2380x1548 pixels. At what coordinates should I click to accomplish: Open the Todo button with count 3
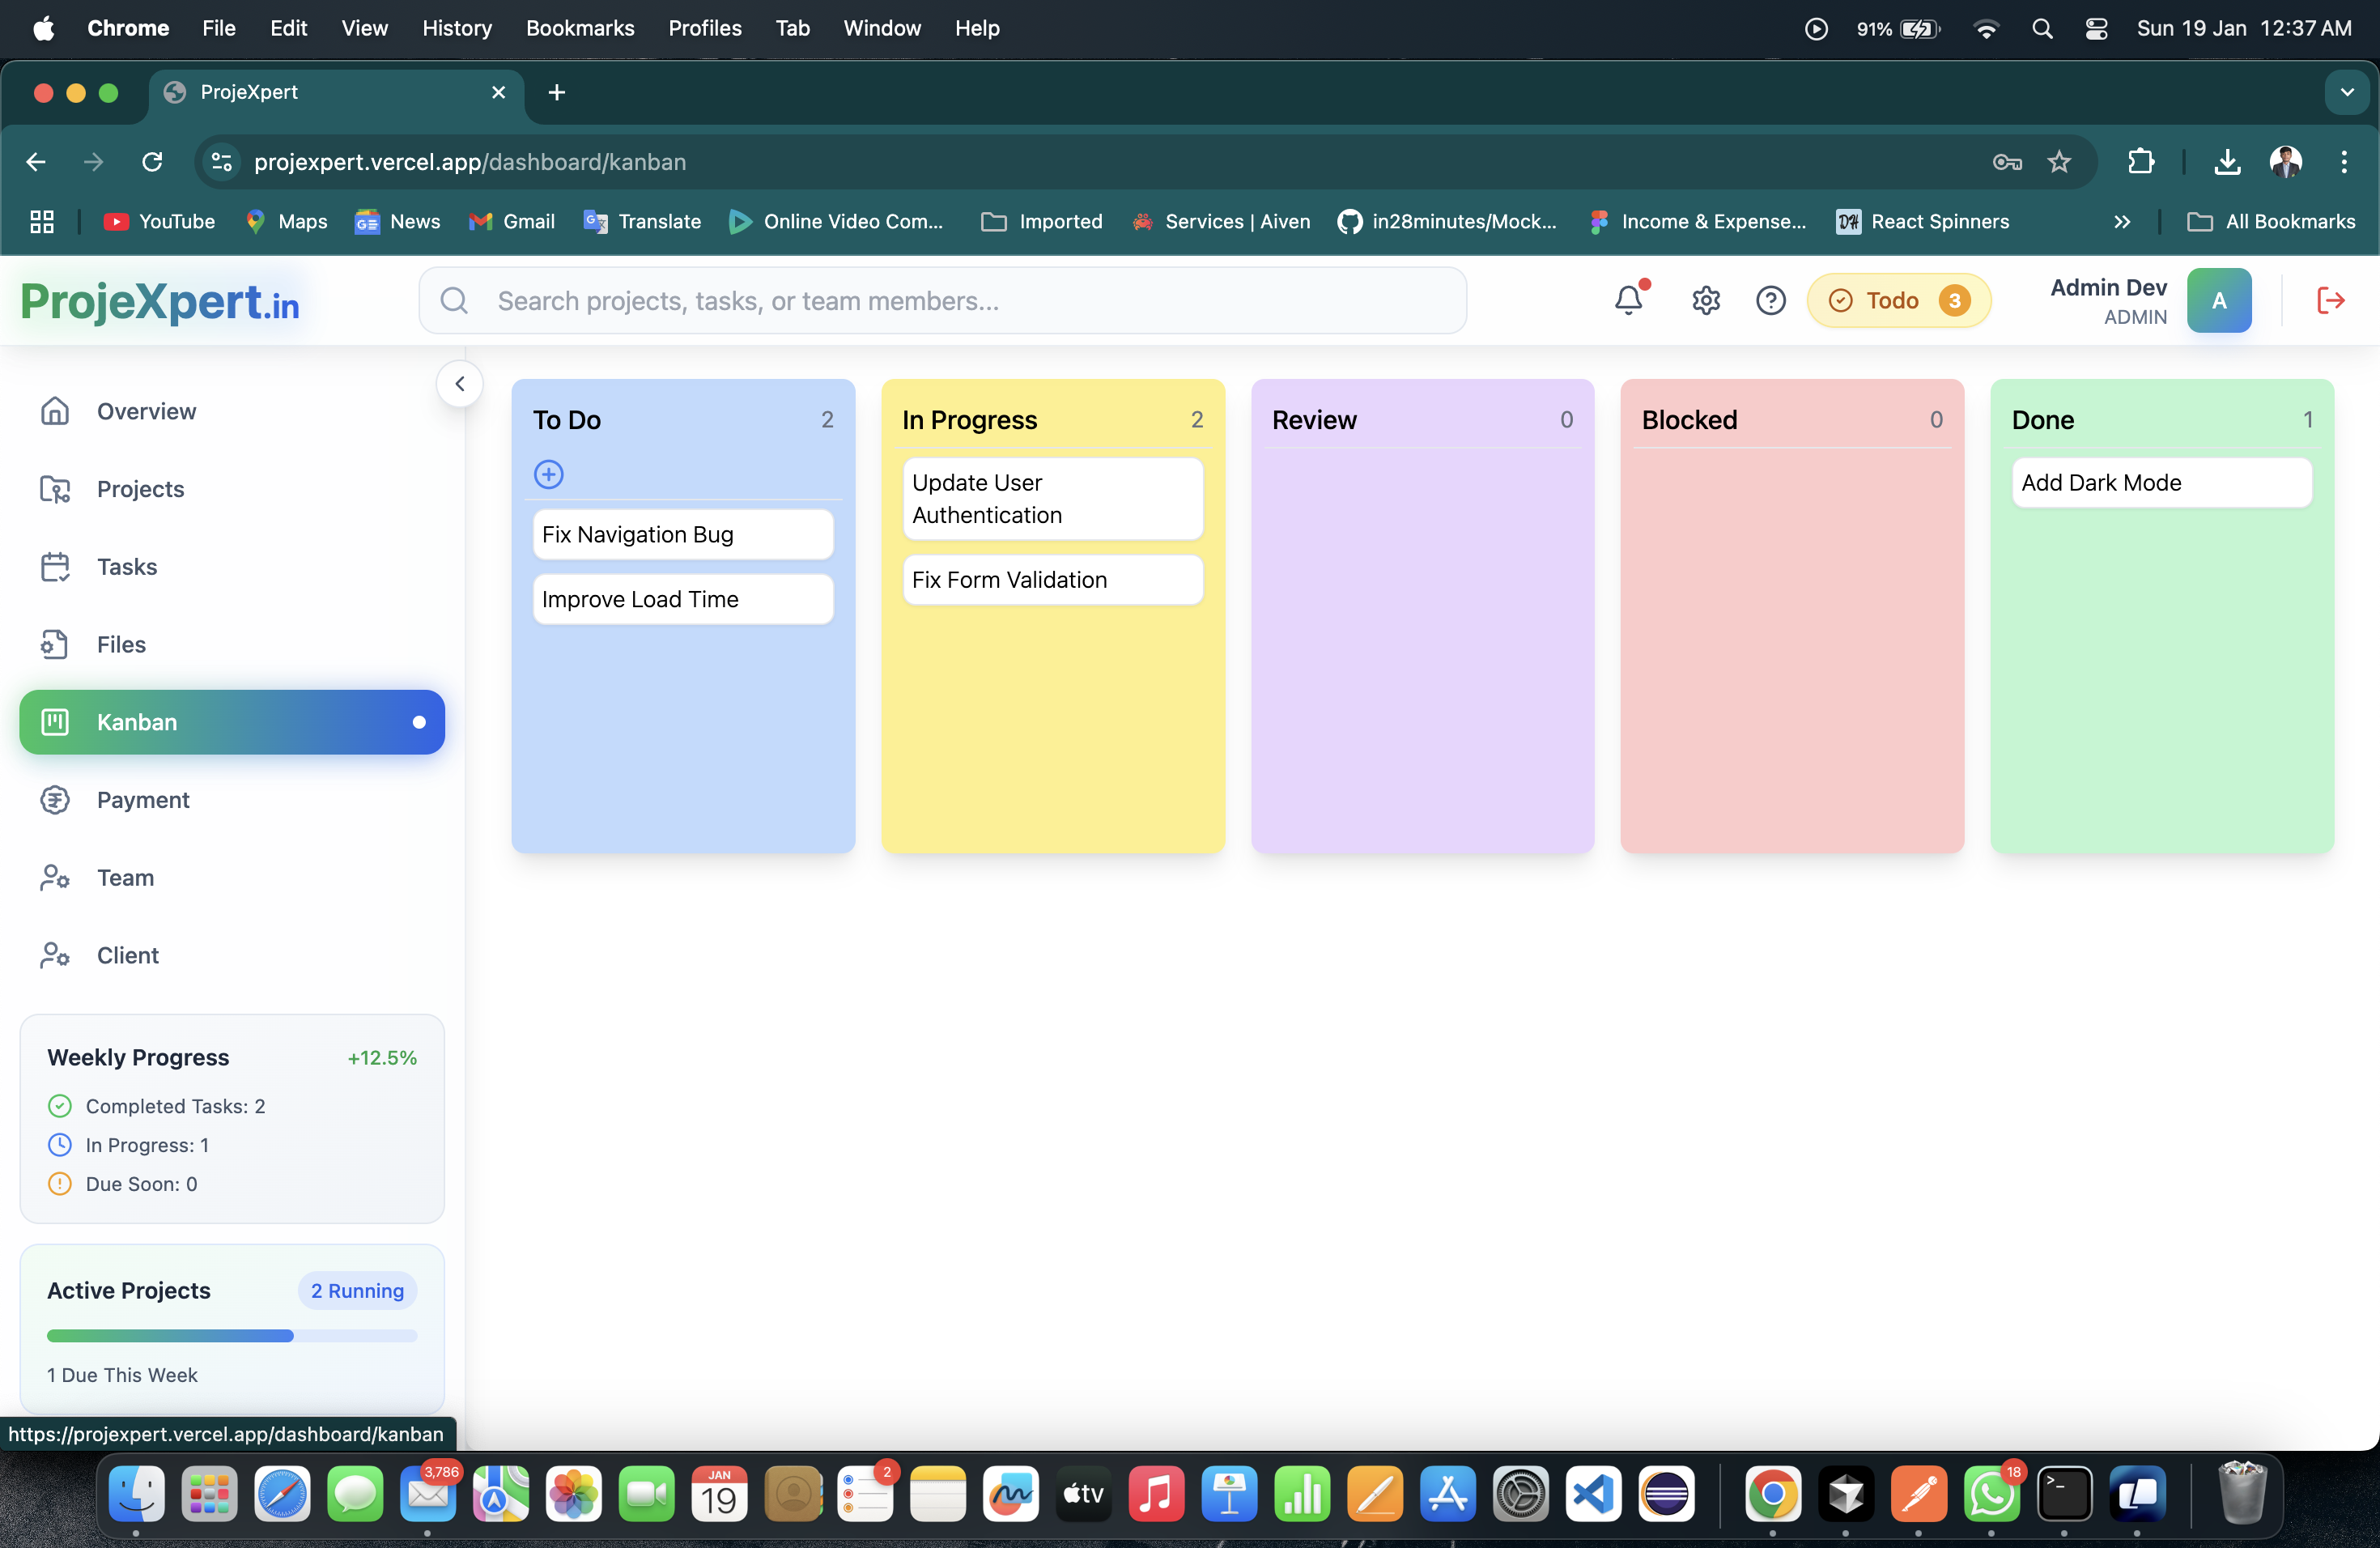coord(1898,300)
